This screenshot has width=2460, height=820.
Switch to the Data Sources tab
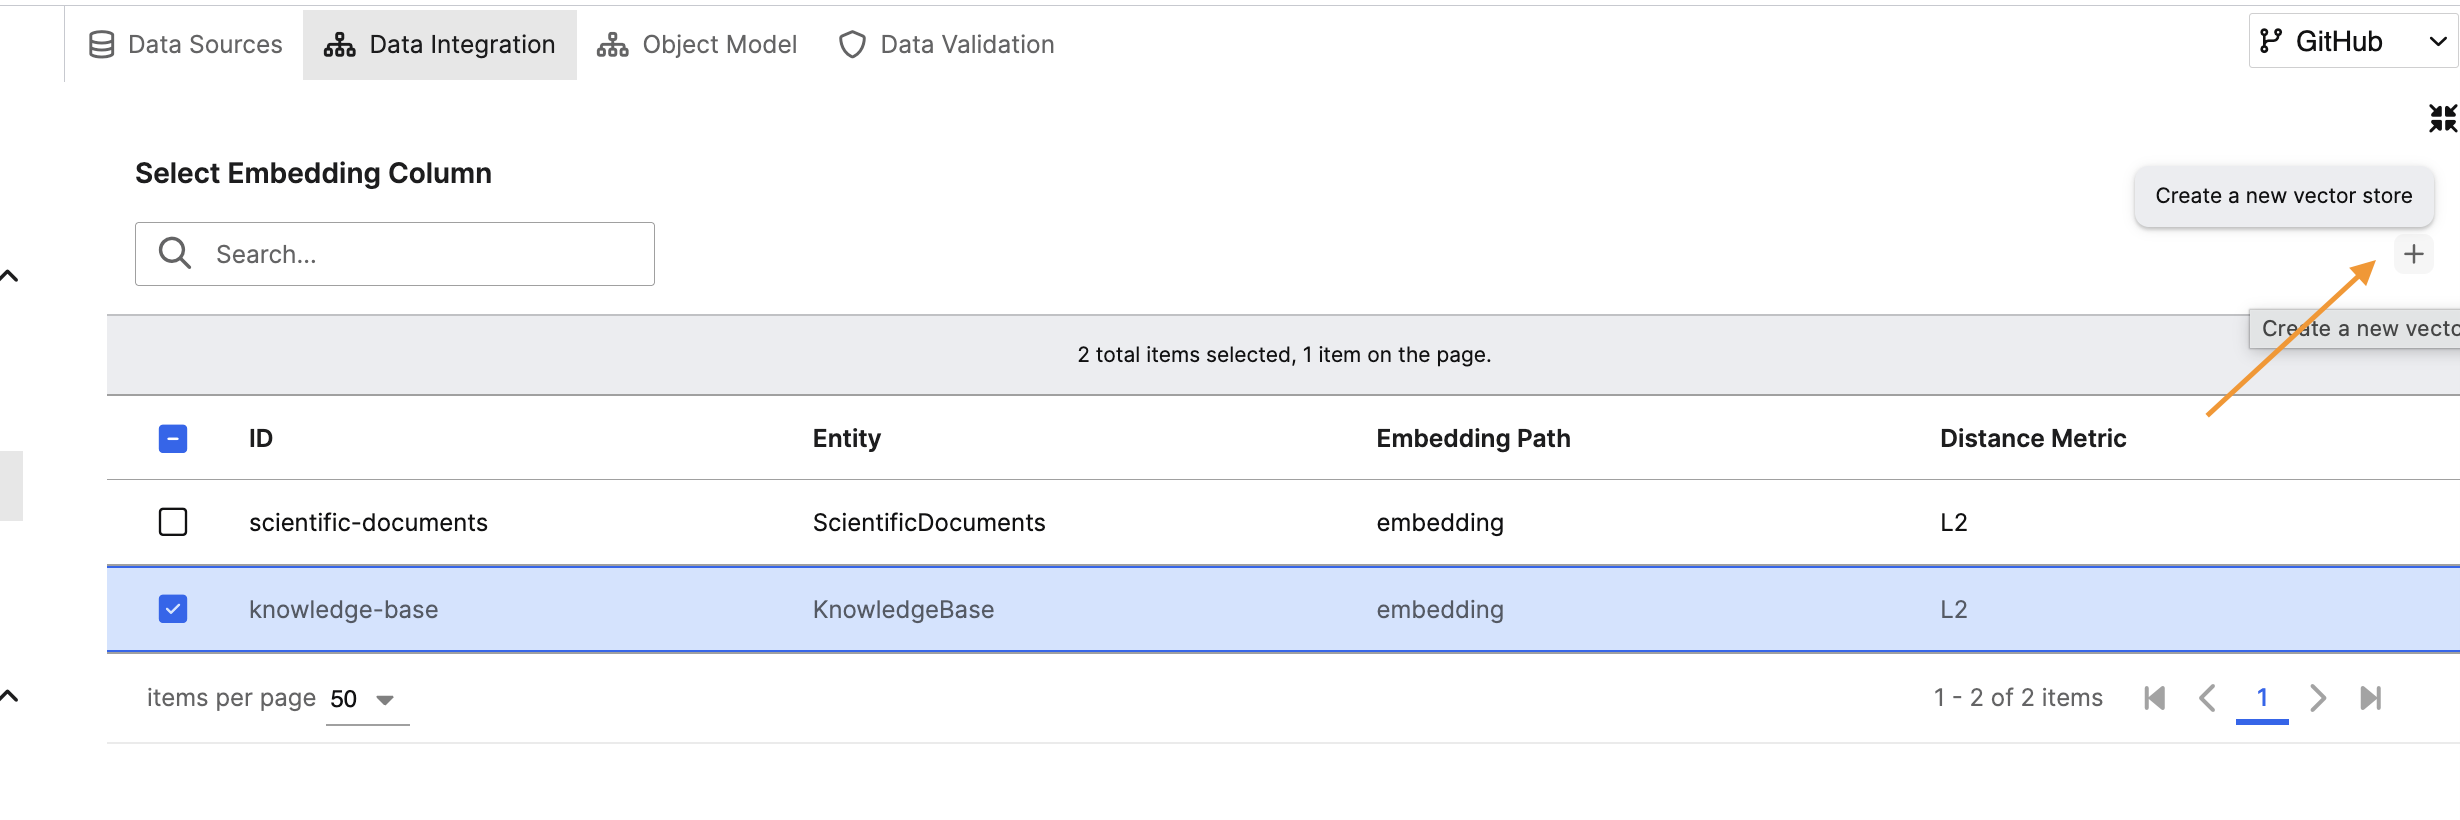click(x=186, y=45)
